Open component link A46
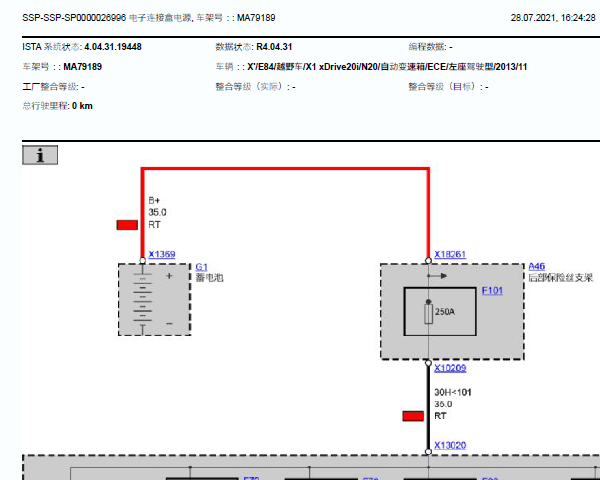The width and height of the screenshot is (600, 480). pyautogui.click(x=536, y=266)
